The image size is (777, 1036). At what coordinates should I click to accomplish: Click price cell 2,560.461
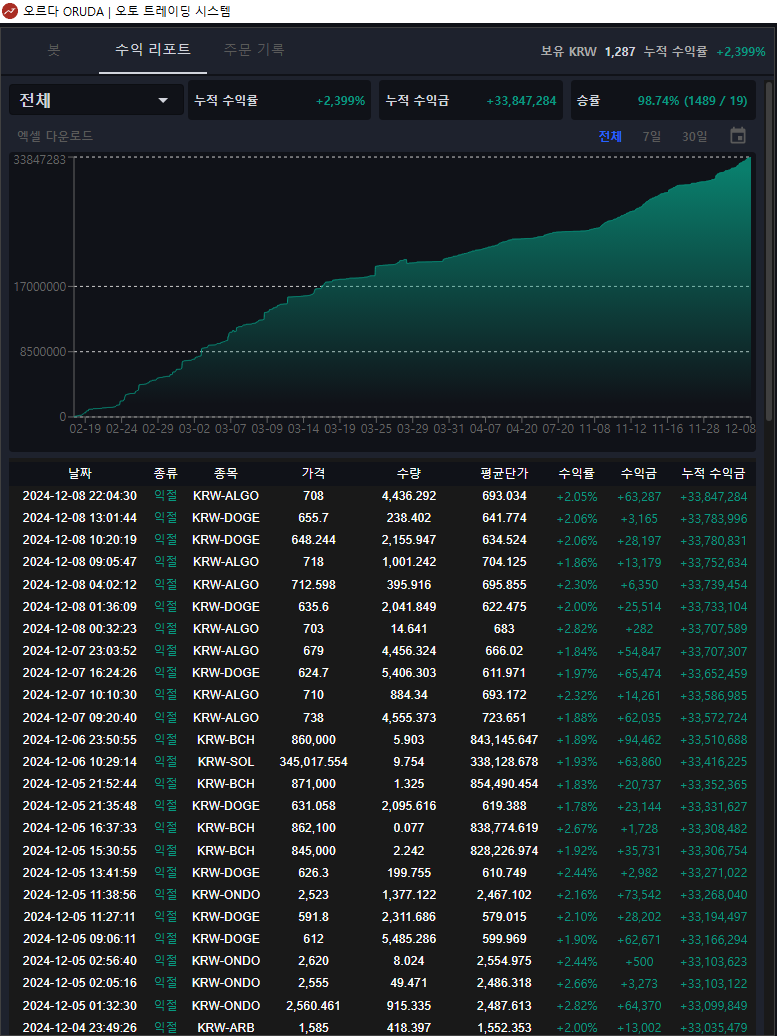tap(313, 1006)
